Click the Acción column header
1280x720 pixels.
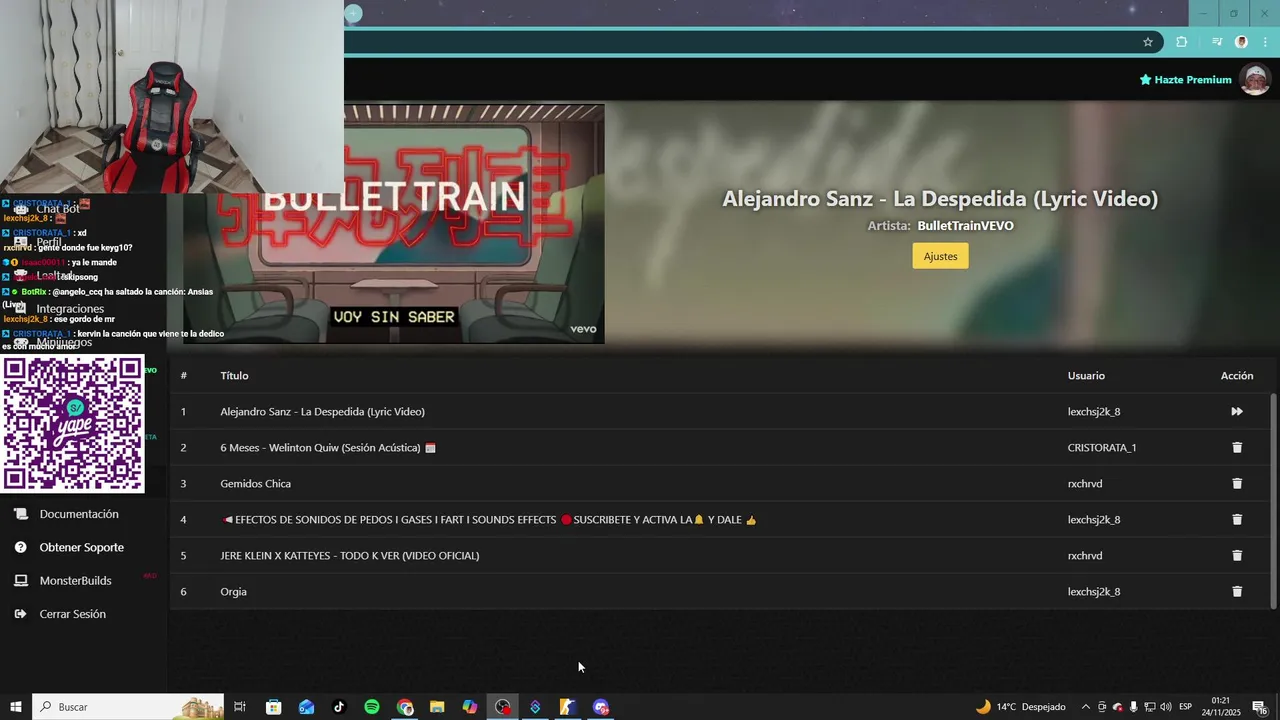[x=1237, y=375]
